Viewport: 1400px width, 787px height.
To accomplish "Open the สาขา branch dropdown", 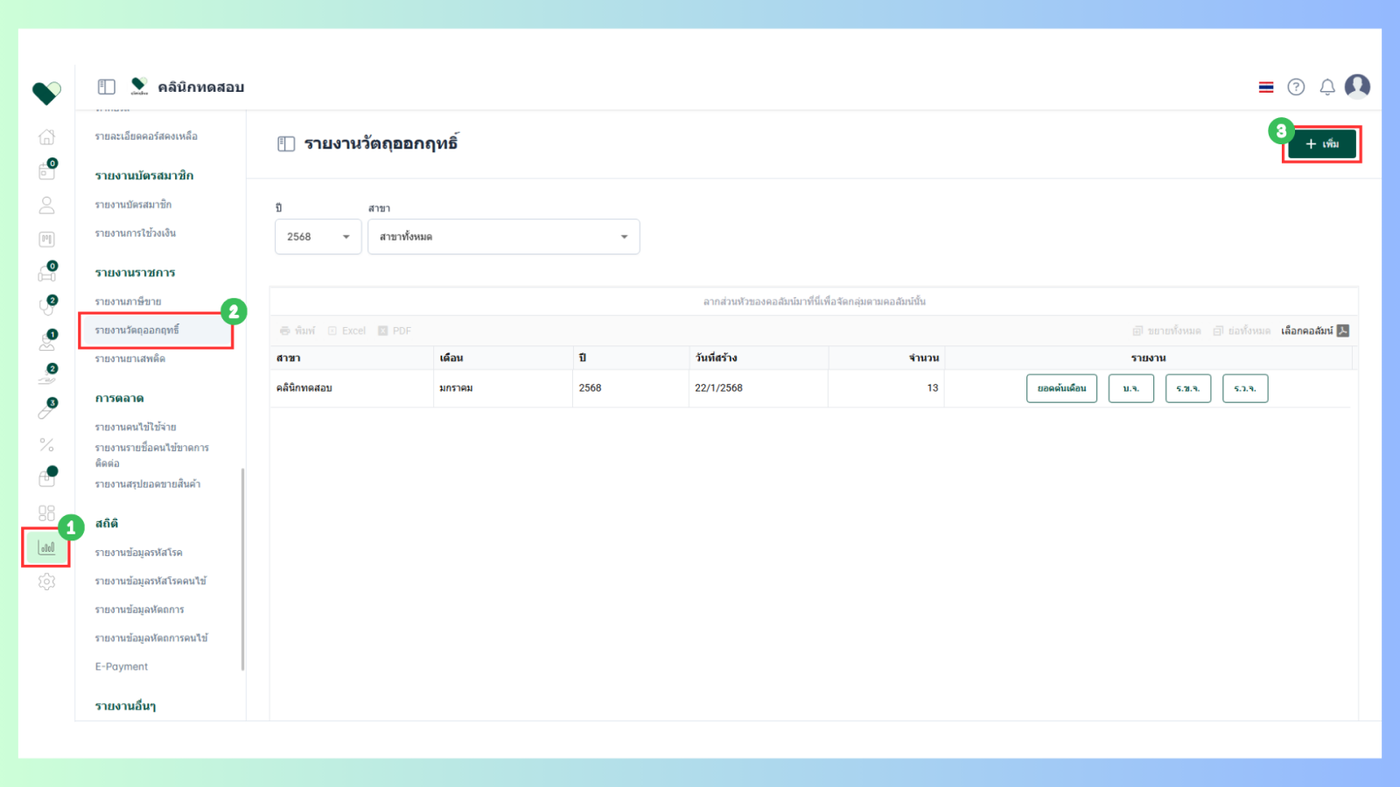I will pos(504,237).
